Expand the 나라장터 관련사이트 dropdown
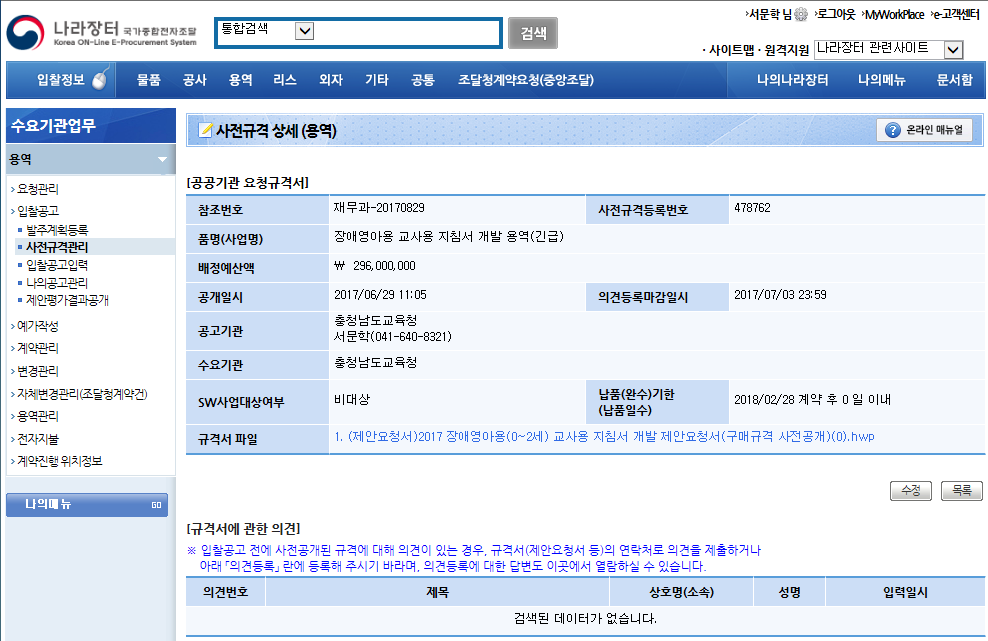988x641 pixels. click(x=953, y=49)
